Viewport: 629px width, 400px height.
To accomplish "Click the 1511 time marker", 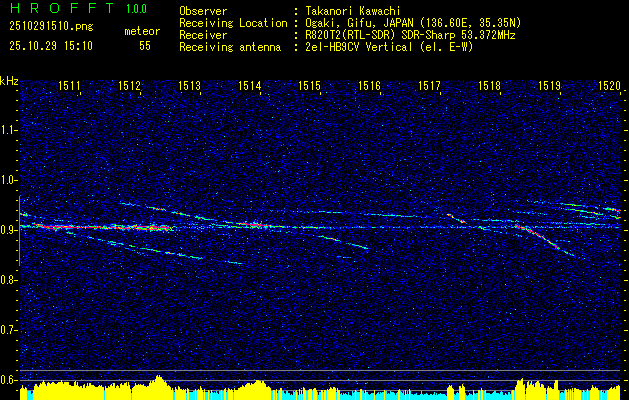I will coord(70,87).
